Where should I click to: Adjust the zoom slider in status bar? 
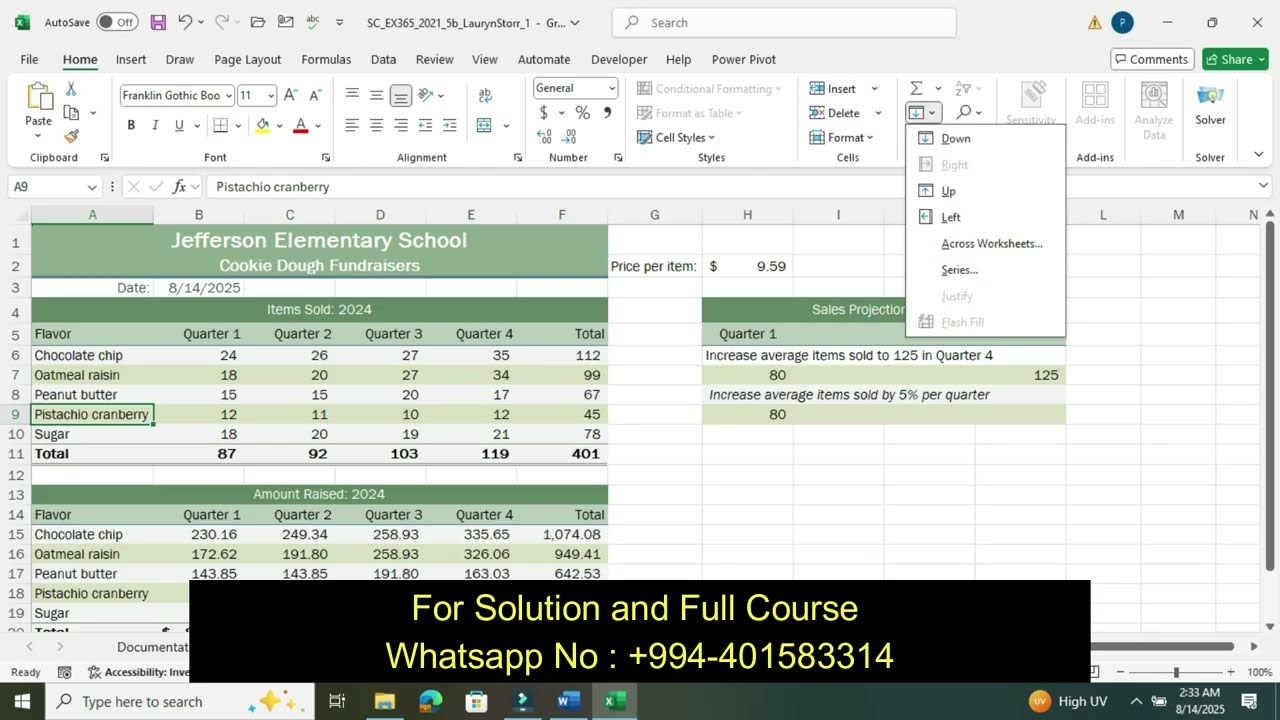[x=1176, y=673]
